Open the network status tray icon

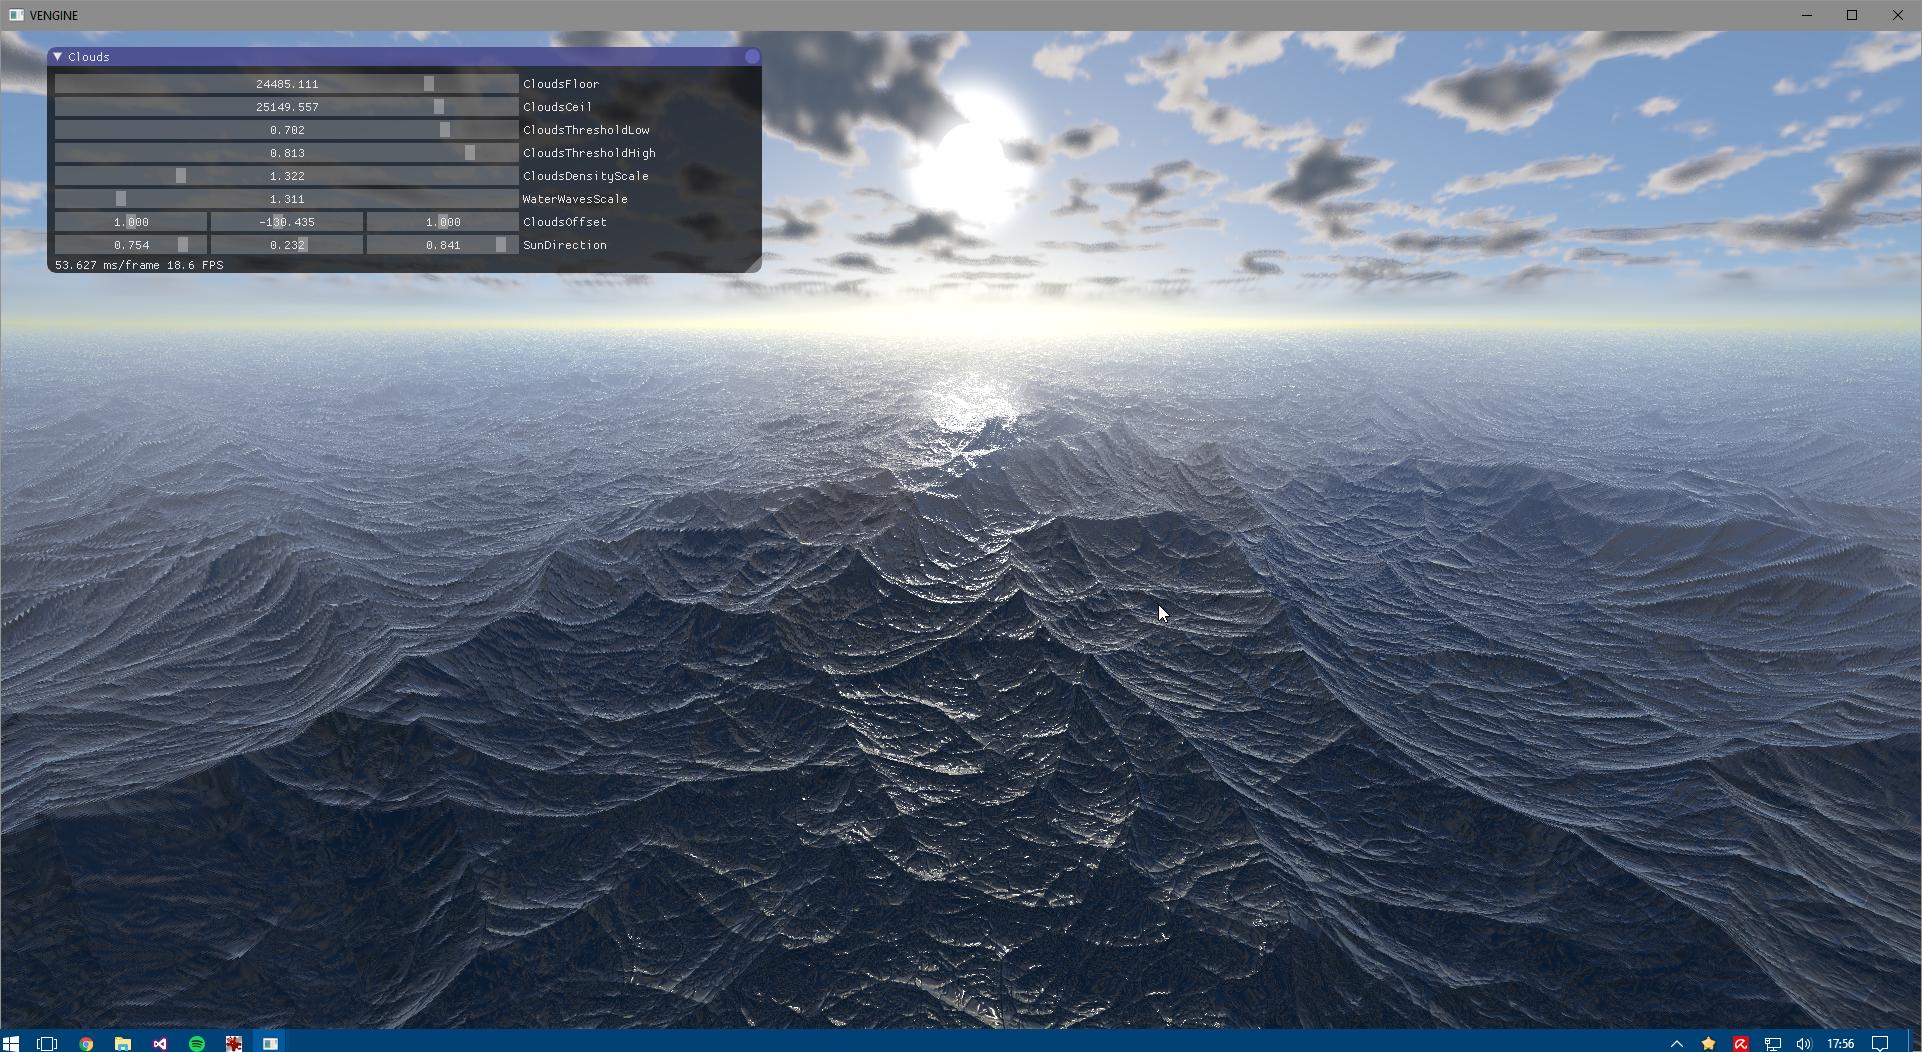[x=1773, y=1043]
